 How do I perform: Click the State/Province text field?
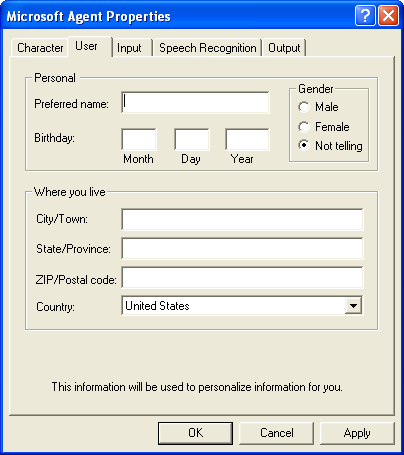(x=242, y=248)
